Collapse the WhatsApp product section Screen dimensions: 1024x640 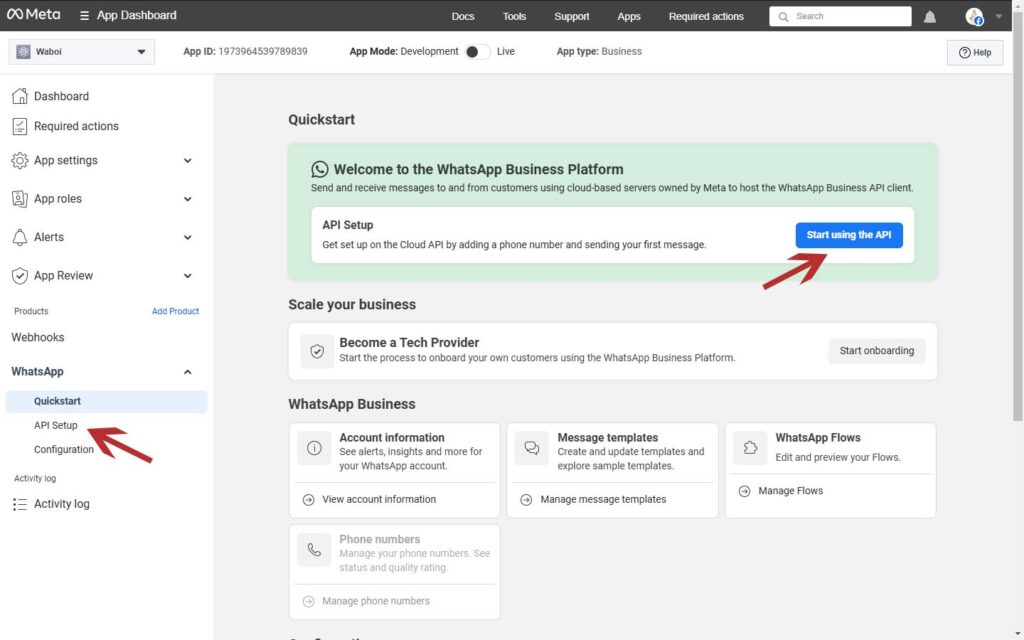(187, 372)
